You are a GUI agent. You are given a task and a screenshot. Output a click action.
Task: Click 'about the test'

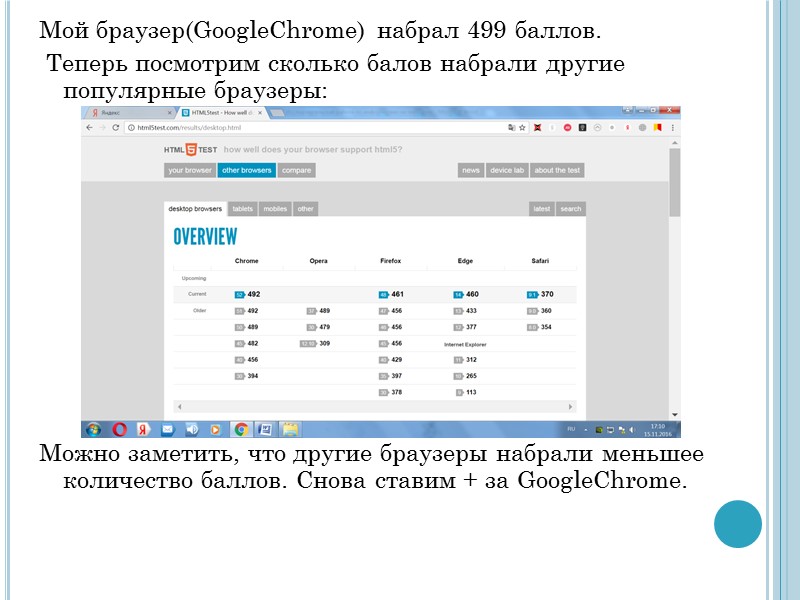point(557,170)
